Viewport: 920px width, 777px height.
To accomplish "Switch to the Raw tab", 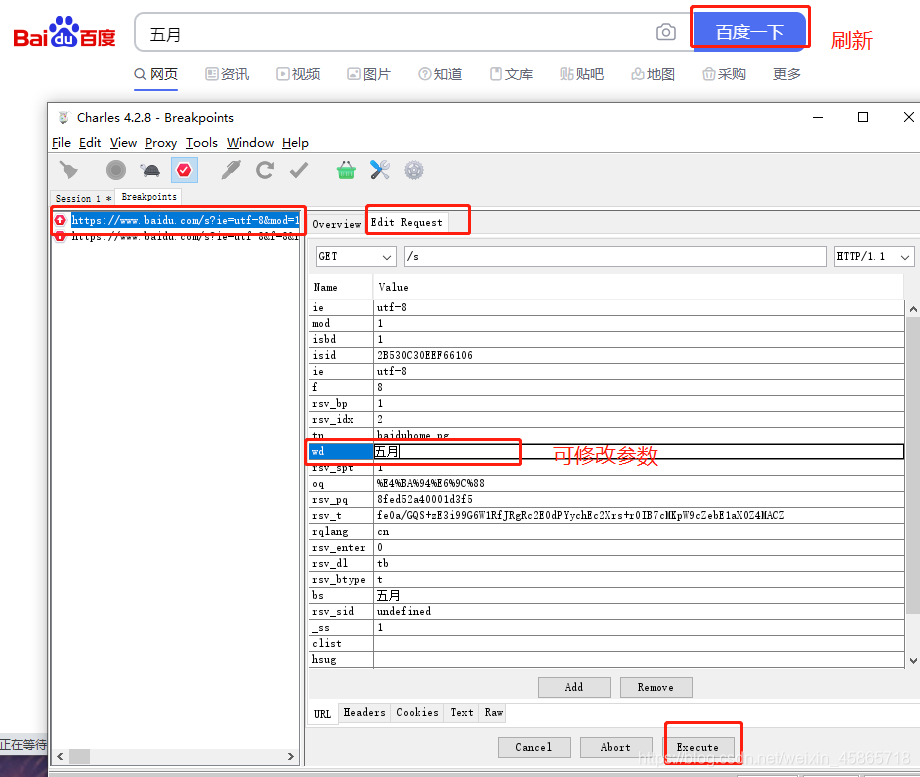I will 493,712.
